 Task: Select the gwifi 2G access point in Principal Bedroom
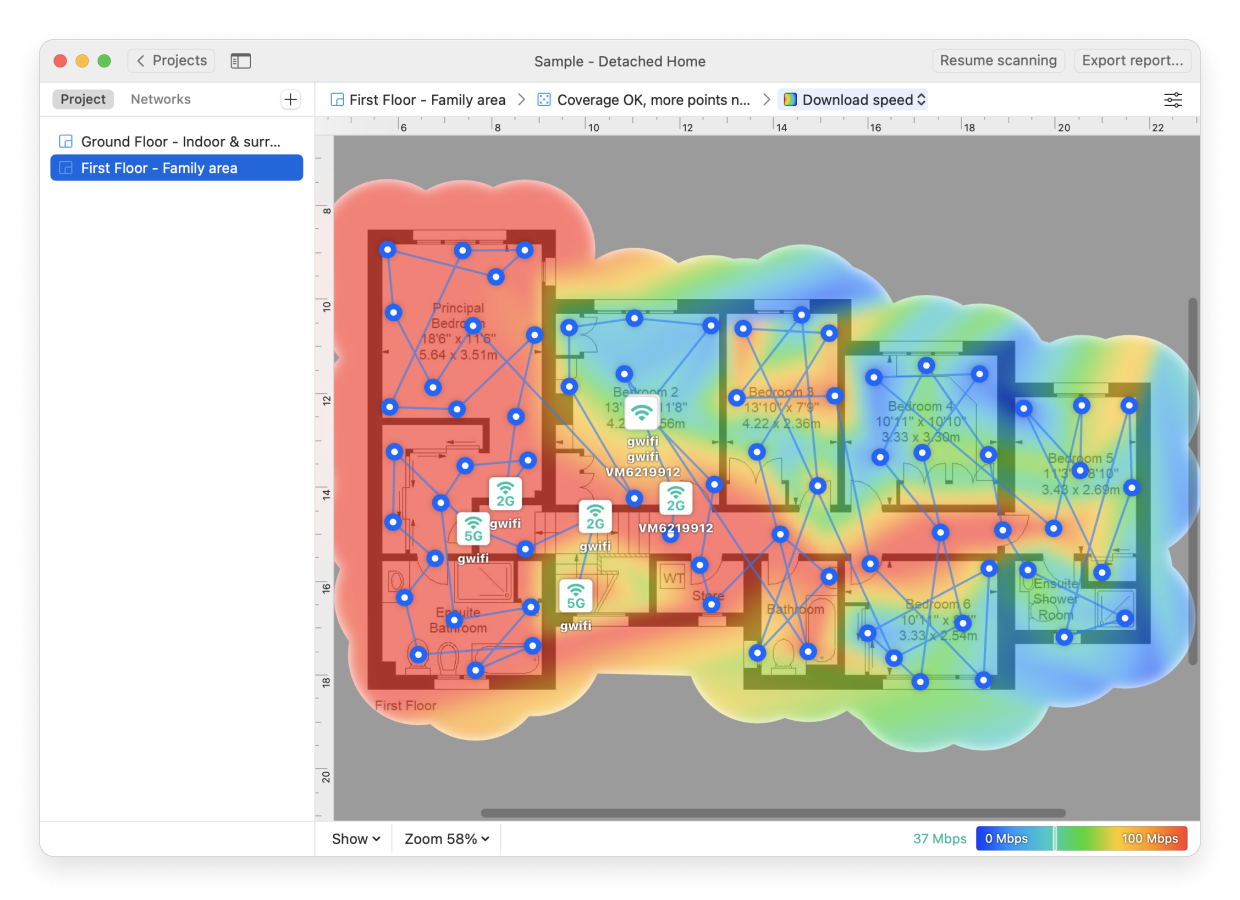(x=505, y=494)
